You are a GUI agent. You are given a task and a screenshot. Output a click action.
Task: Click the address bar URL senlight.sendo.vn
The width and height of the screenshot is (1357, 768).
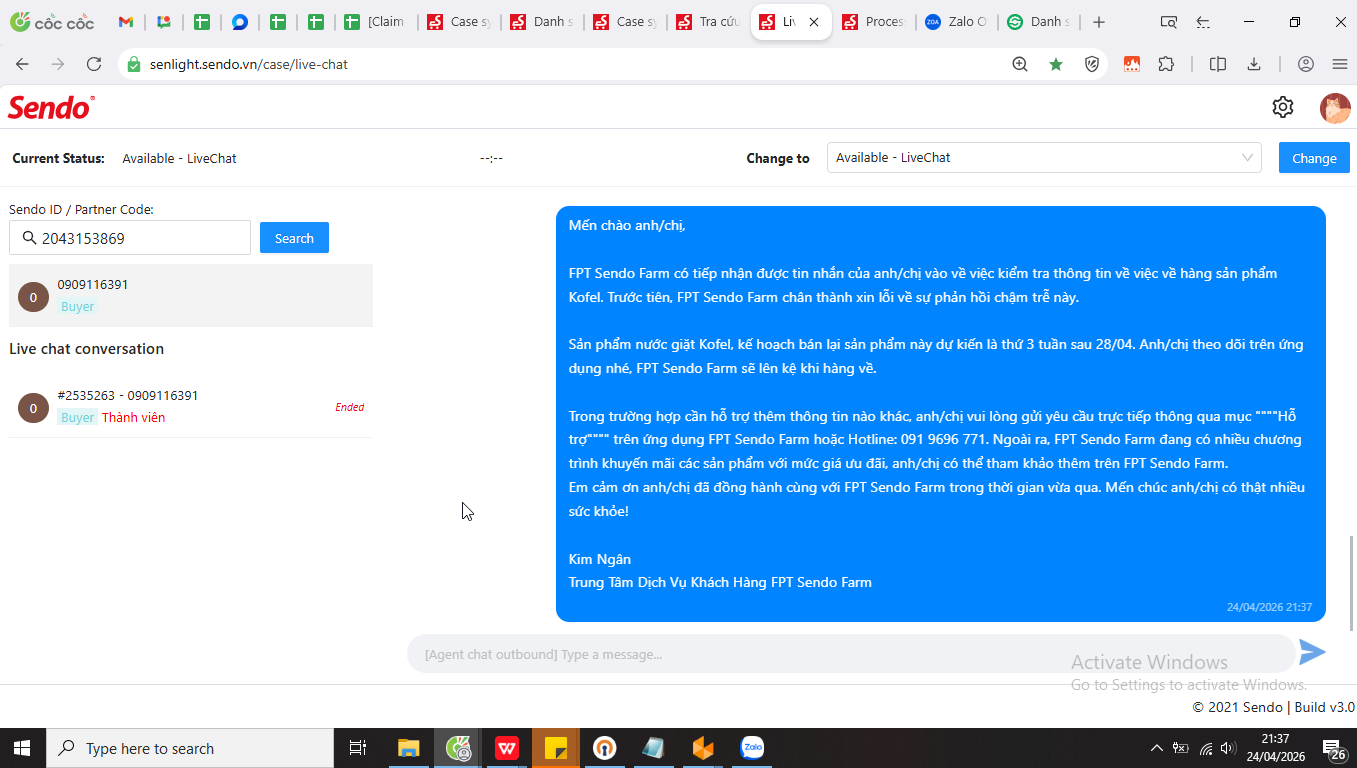(x=249, y=64)
